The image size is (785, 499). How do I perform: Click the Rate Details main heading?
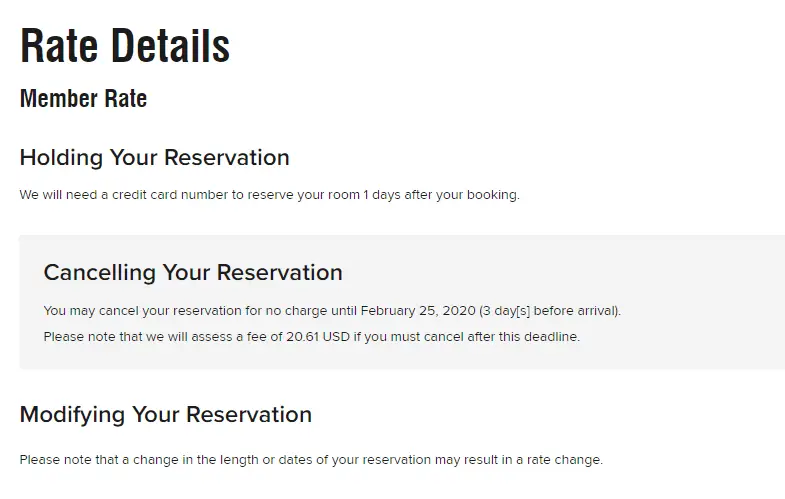pos(125,46)
